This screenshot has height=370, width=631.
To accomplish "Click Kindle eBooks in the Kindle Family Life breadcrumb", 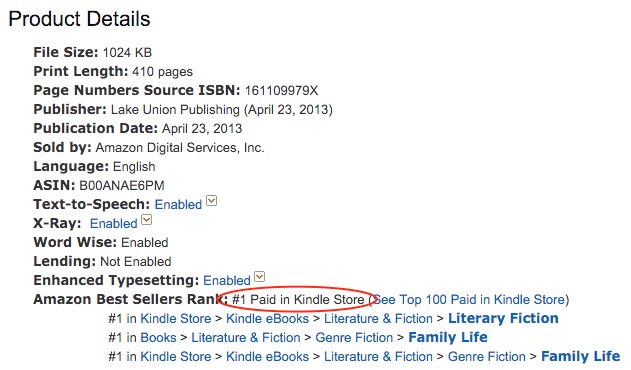I will tap(267, 356).
